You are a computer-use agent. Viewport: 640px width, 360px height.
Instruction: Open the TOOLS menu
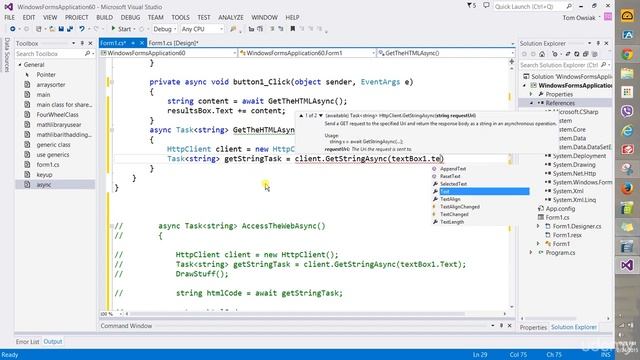point(180,18)
